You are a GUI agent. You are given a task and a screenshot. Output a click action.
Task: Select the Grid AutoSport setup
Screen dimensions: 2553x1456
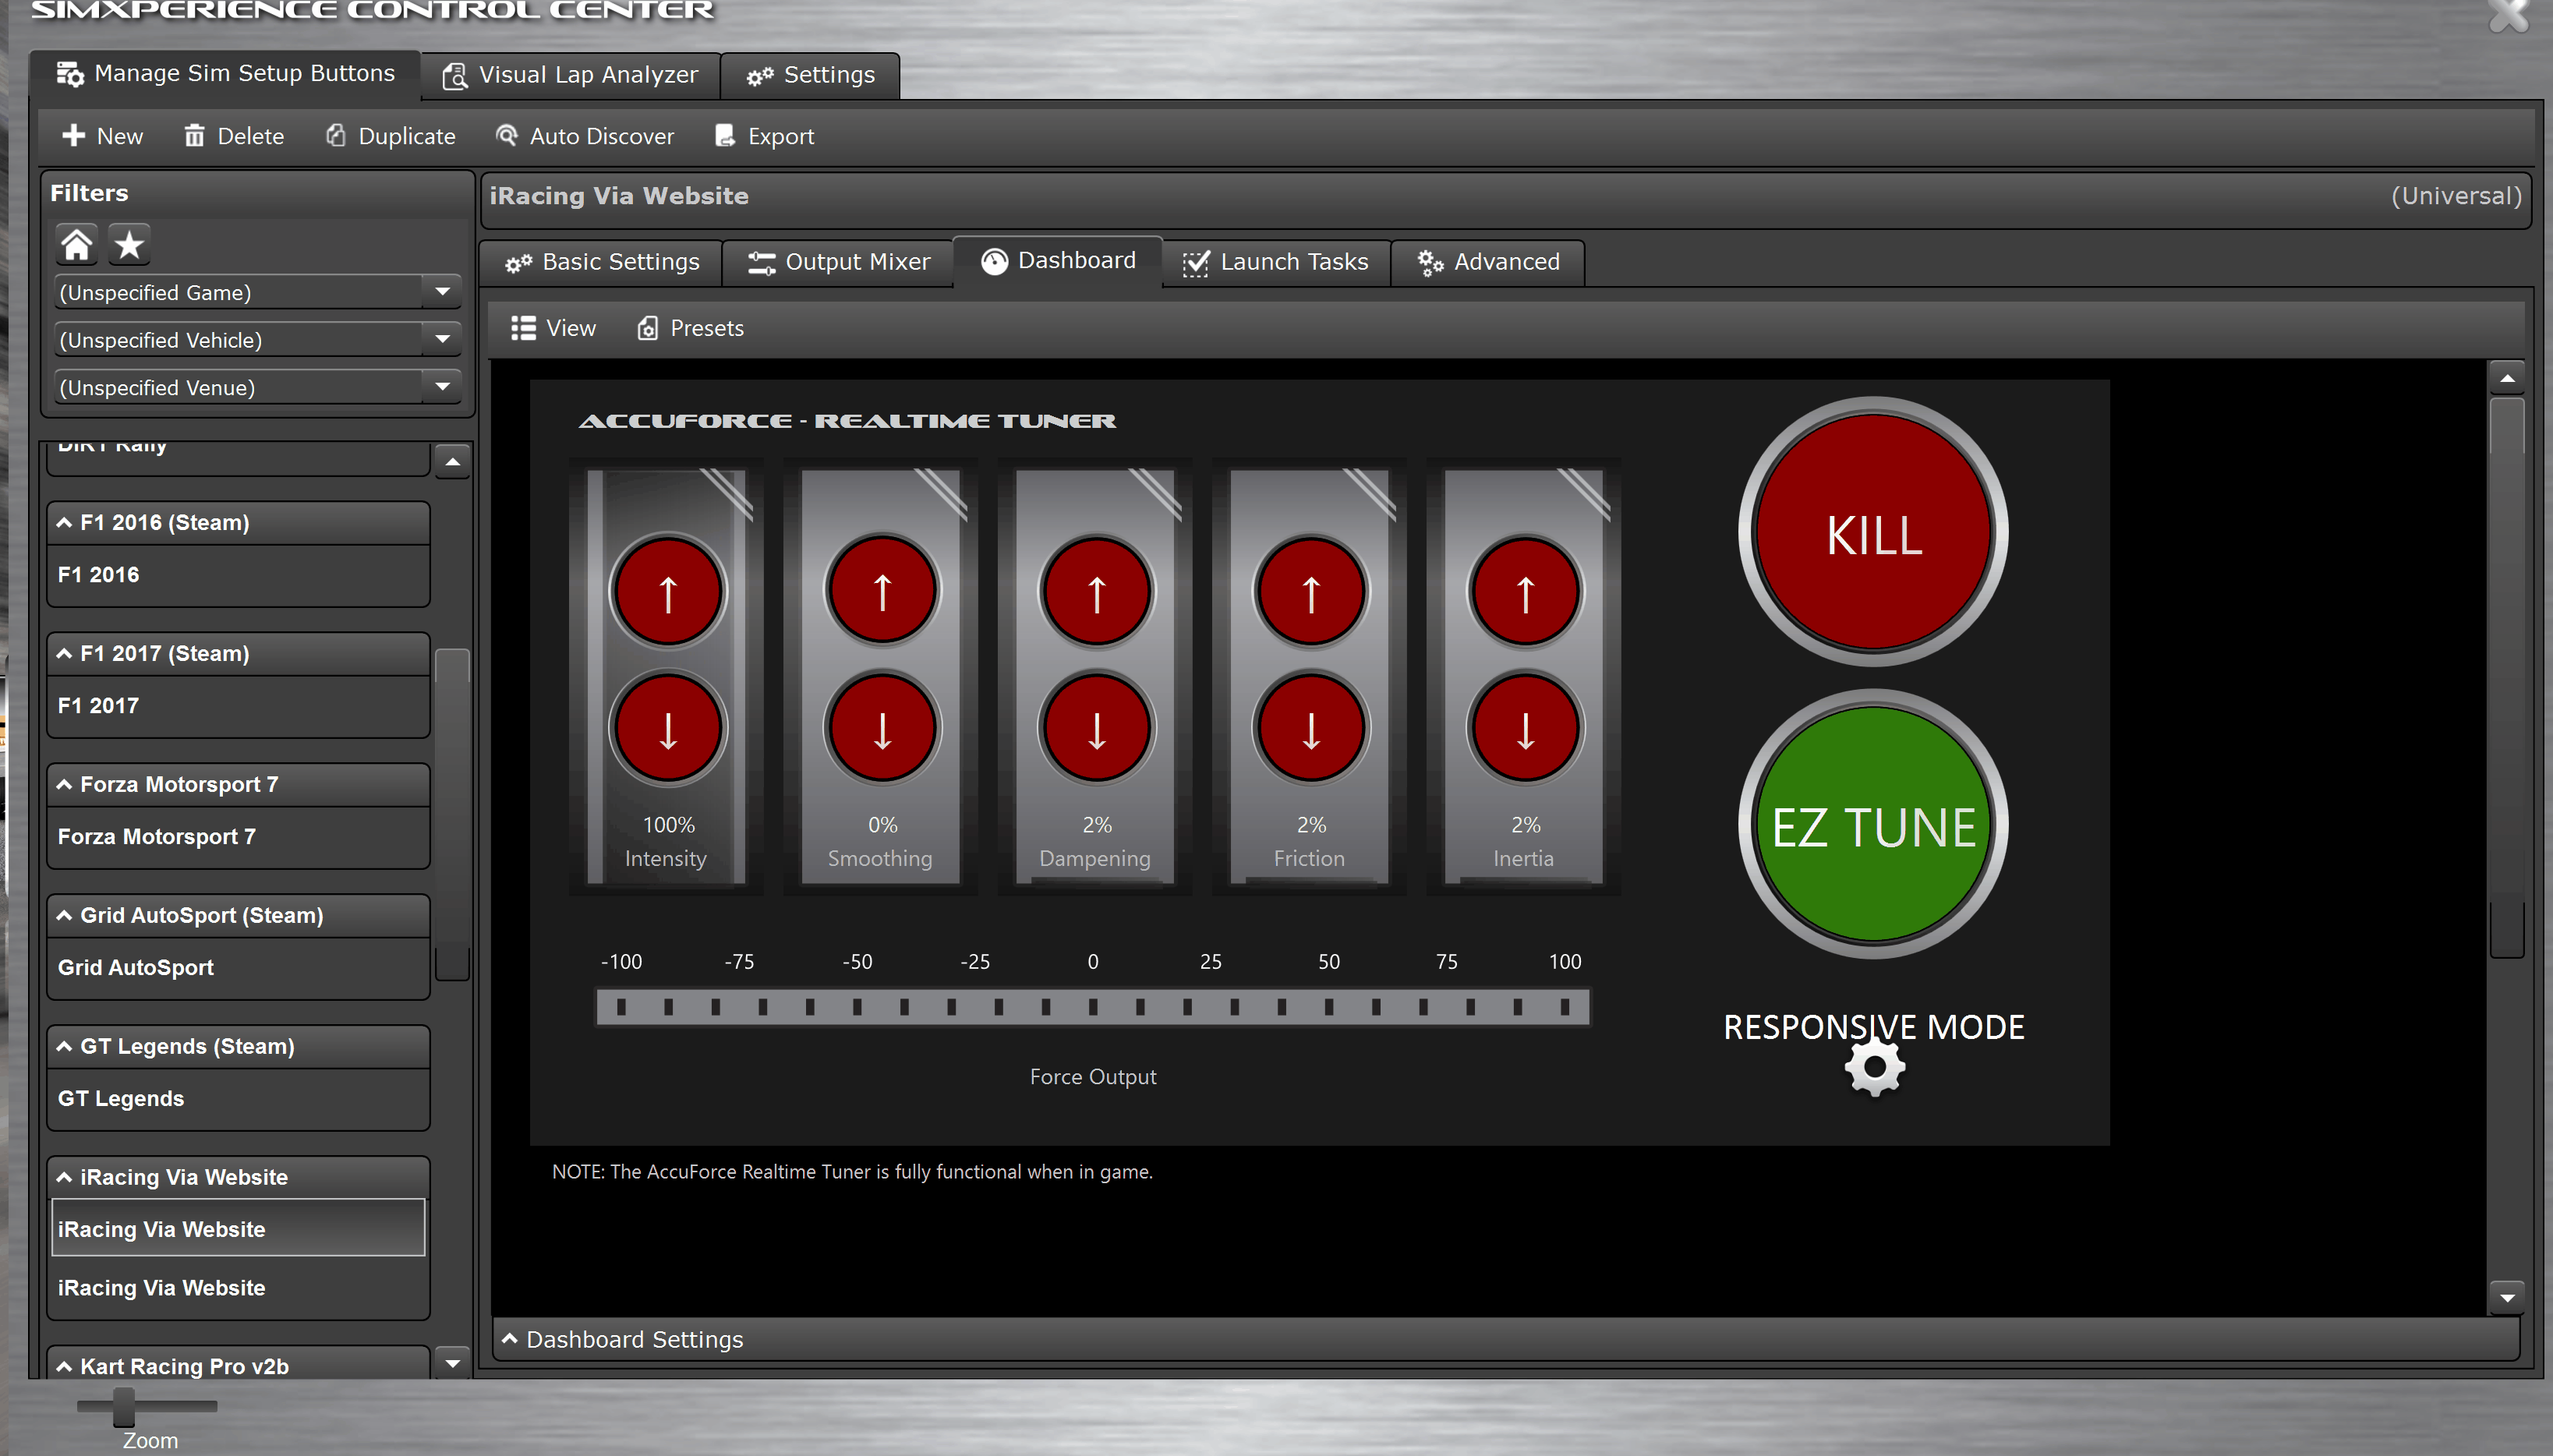(238, 968)
